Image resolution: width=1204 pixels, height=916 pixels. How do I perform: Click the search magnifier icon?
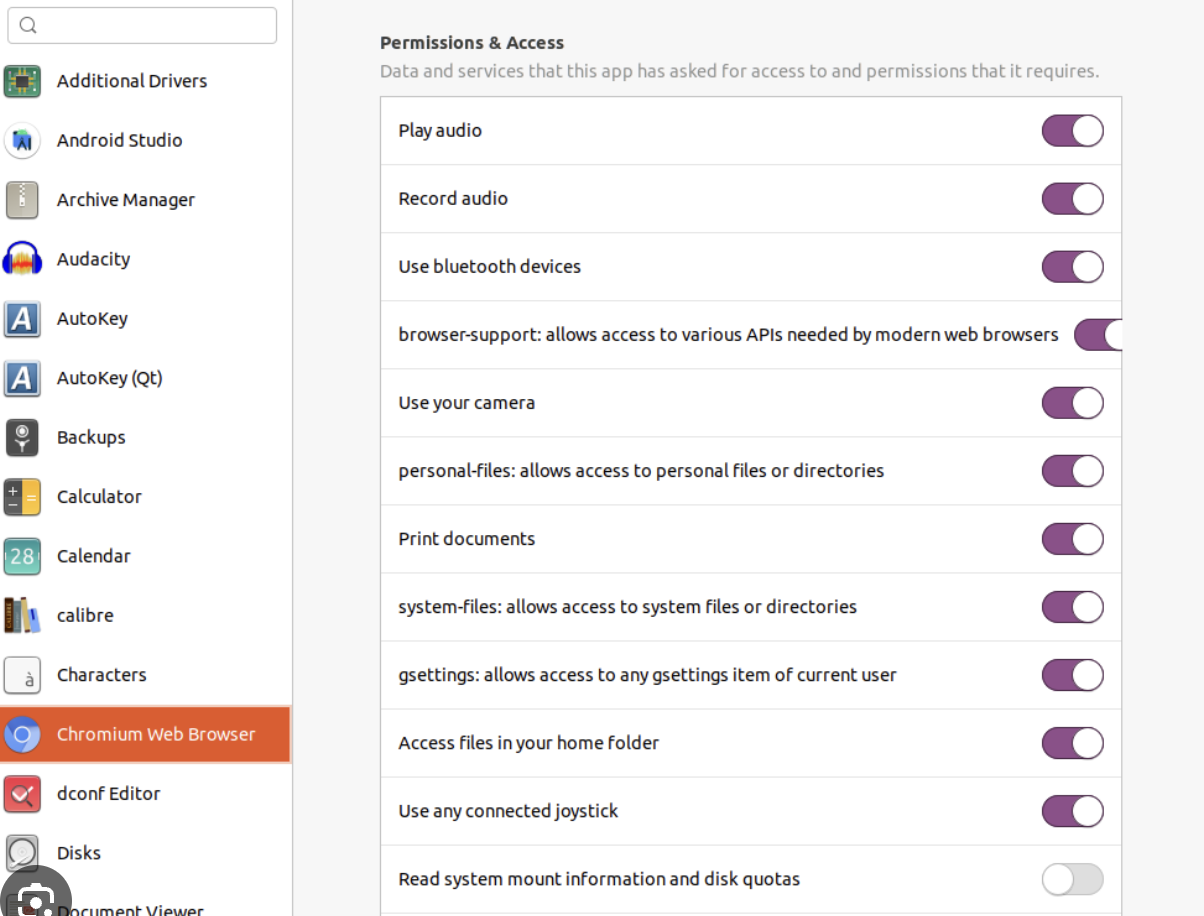(28, 25)
